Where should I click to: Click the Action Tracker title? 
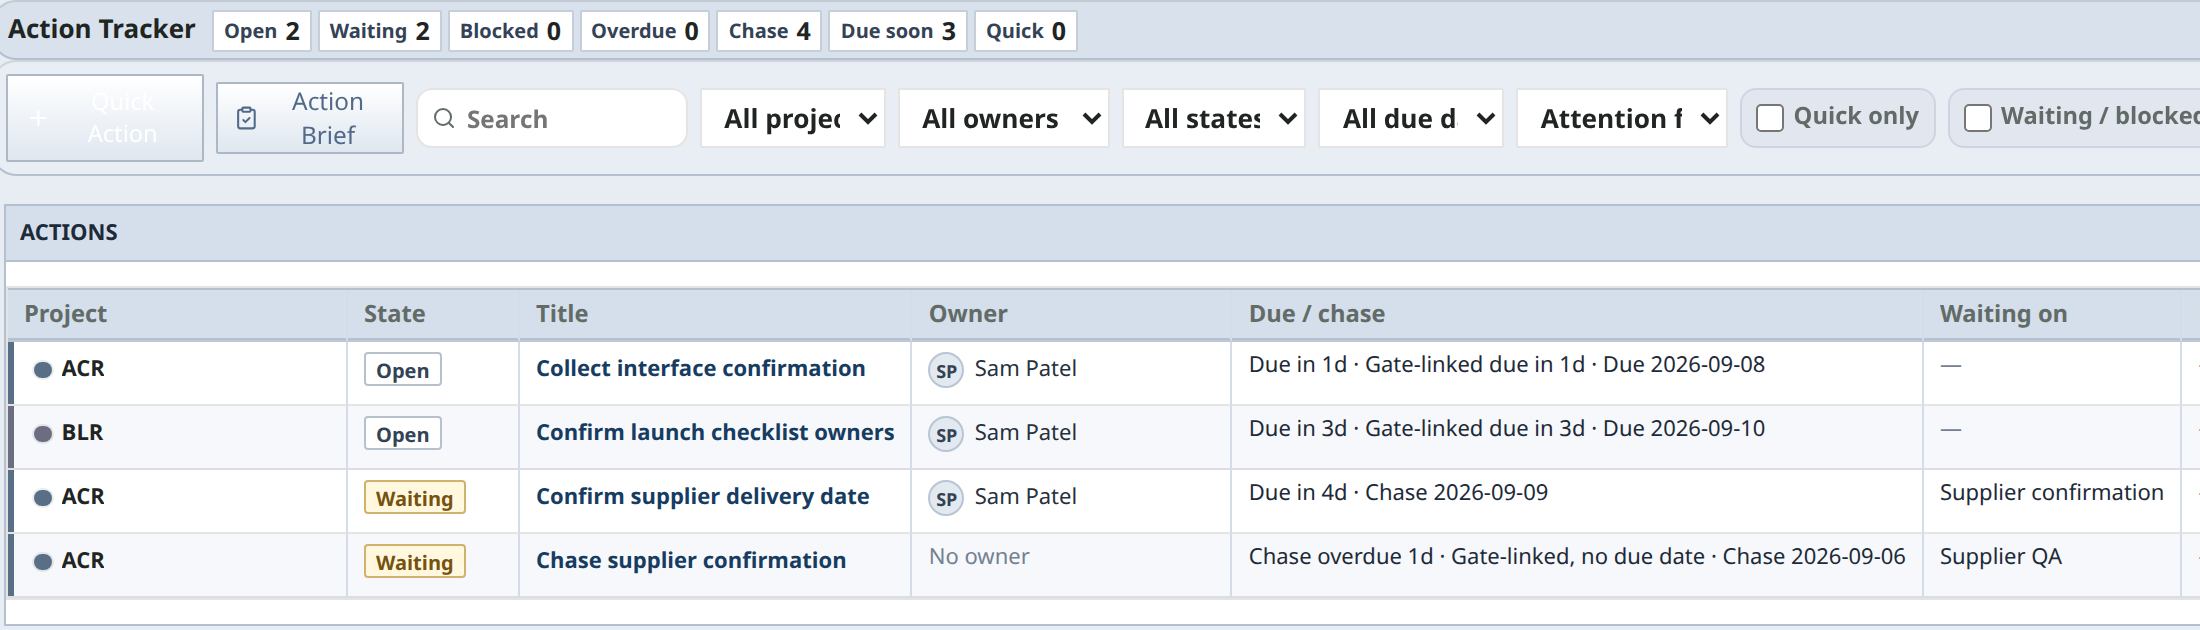tap(101, 29)
